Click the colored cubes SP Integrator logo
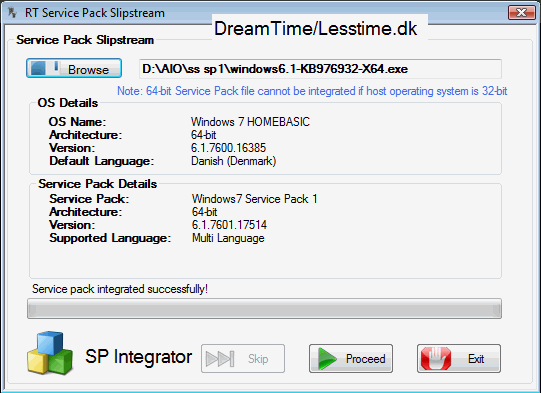 (50, 353)
